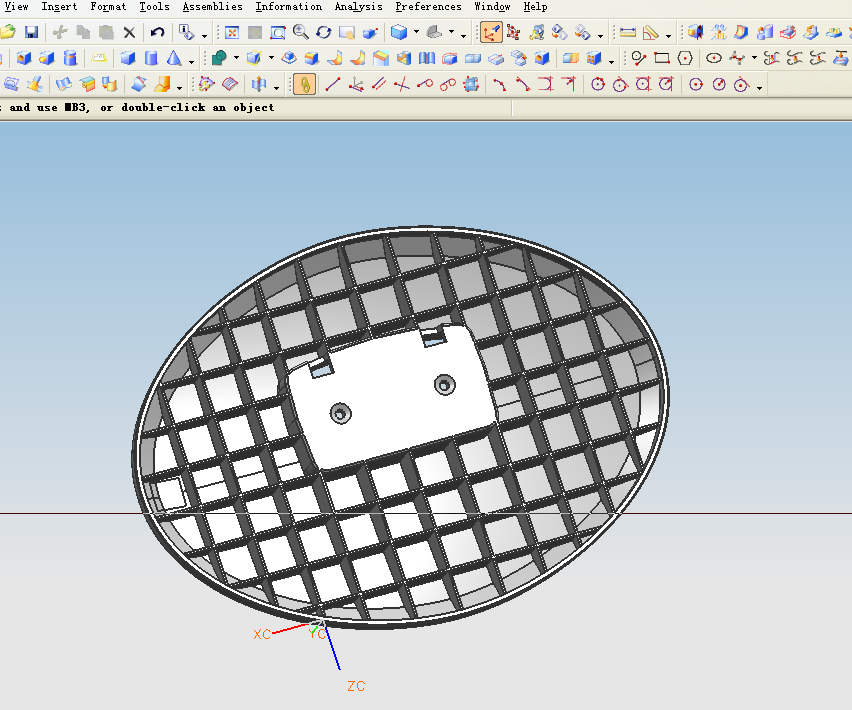Click the Save file icon
Viewport: 852px width, 710px height.
31,33
